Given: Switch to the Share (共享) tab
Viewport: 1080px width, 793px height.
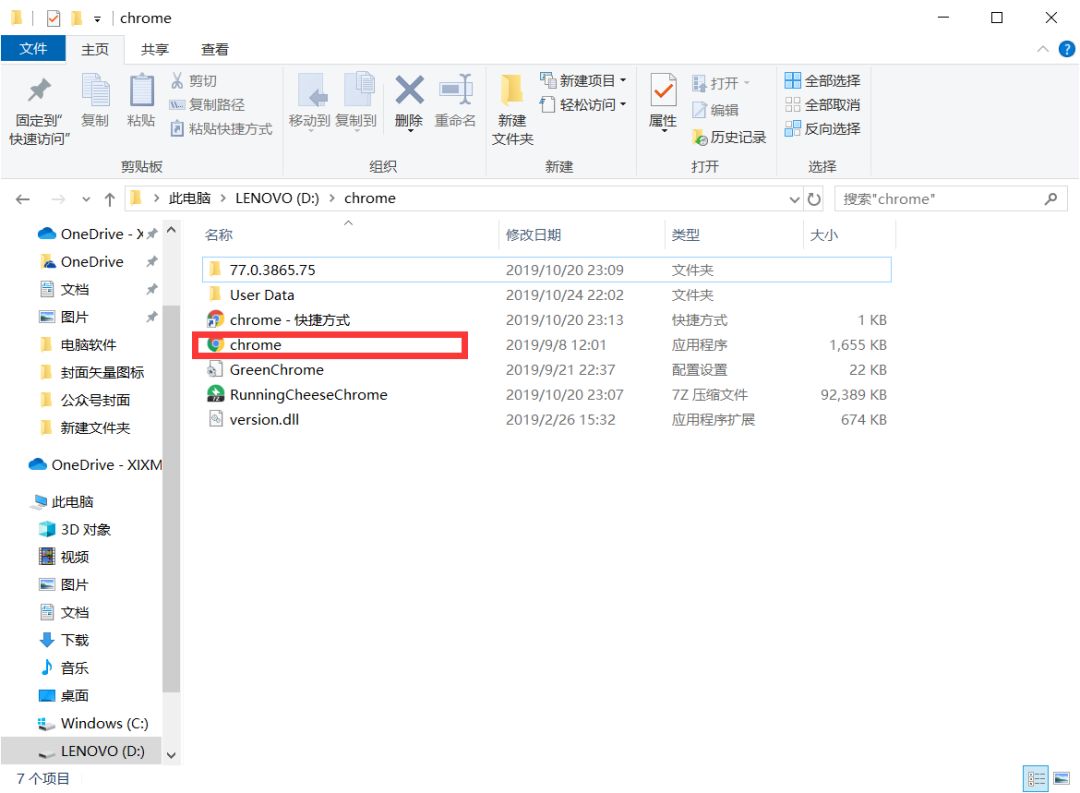Looking at the screenshot, I should 155,50.
